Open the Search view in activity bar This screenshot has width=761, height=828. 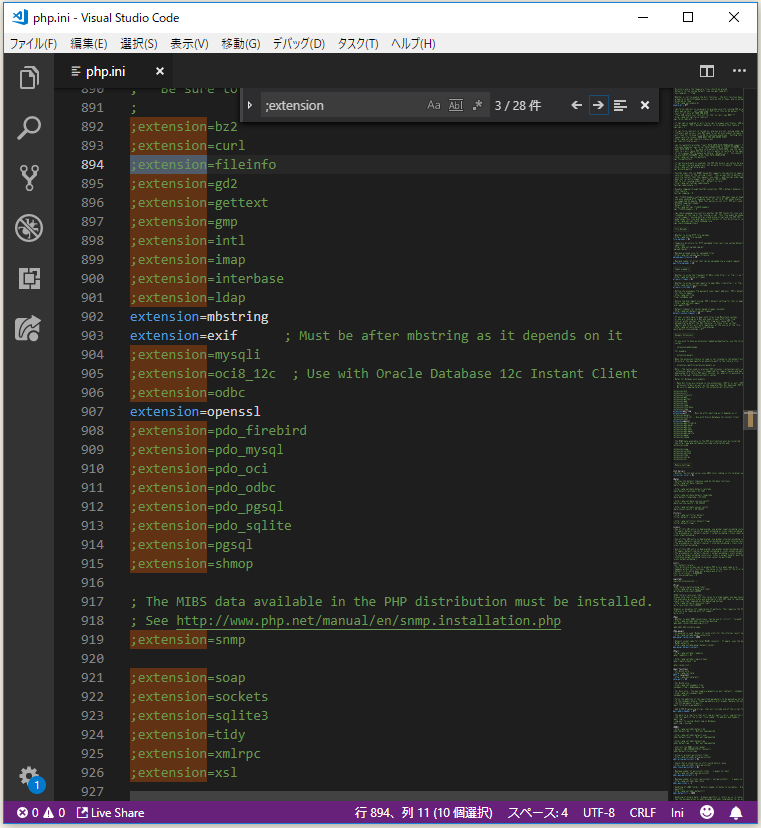coord(29,128)
